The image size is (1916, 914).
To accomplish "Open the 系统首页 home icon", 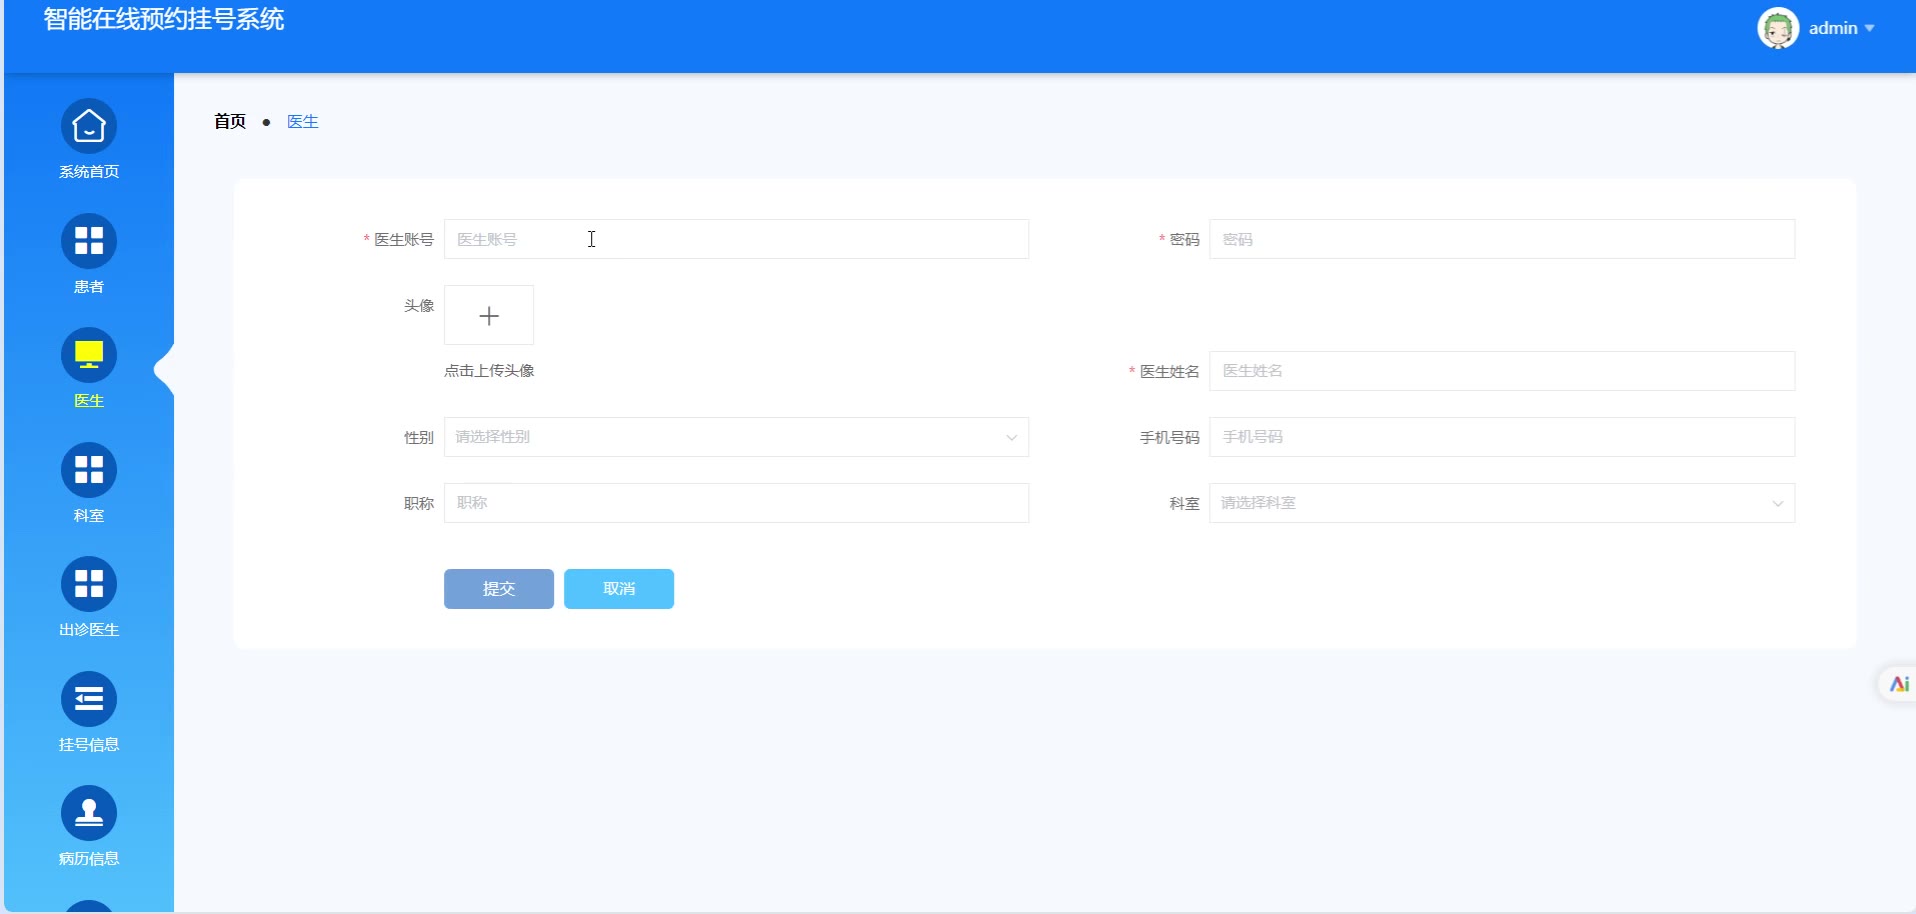I will tap(89, 126).
